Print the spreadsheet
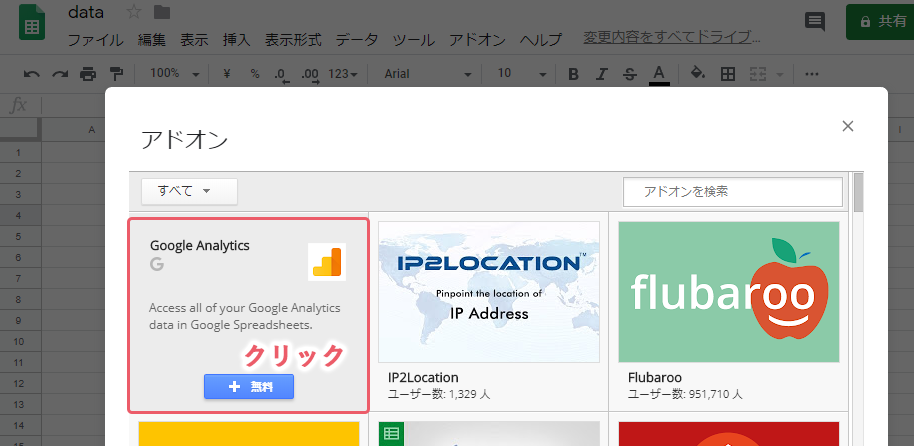 pyautogui.click(x=88, y=74)
